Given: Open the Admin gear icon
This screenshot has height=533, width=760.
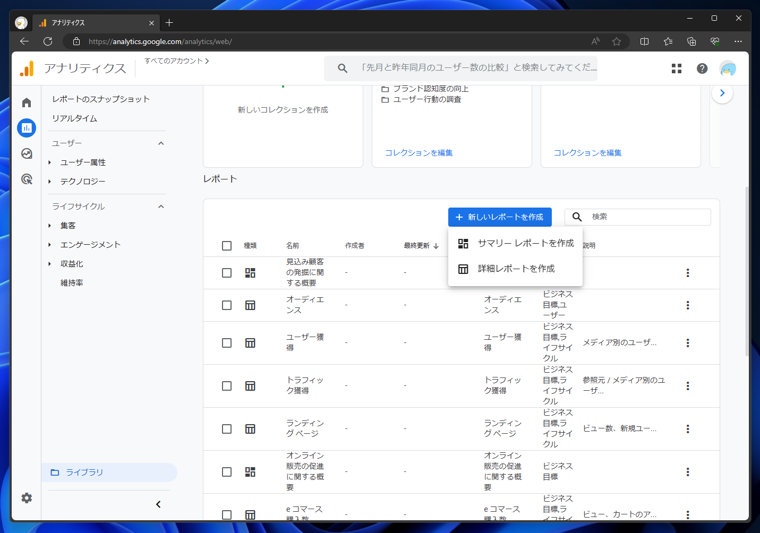Looking at the screenshot, I should (27, 498).
